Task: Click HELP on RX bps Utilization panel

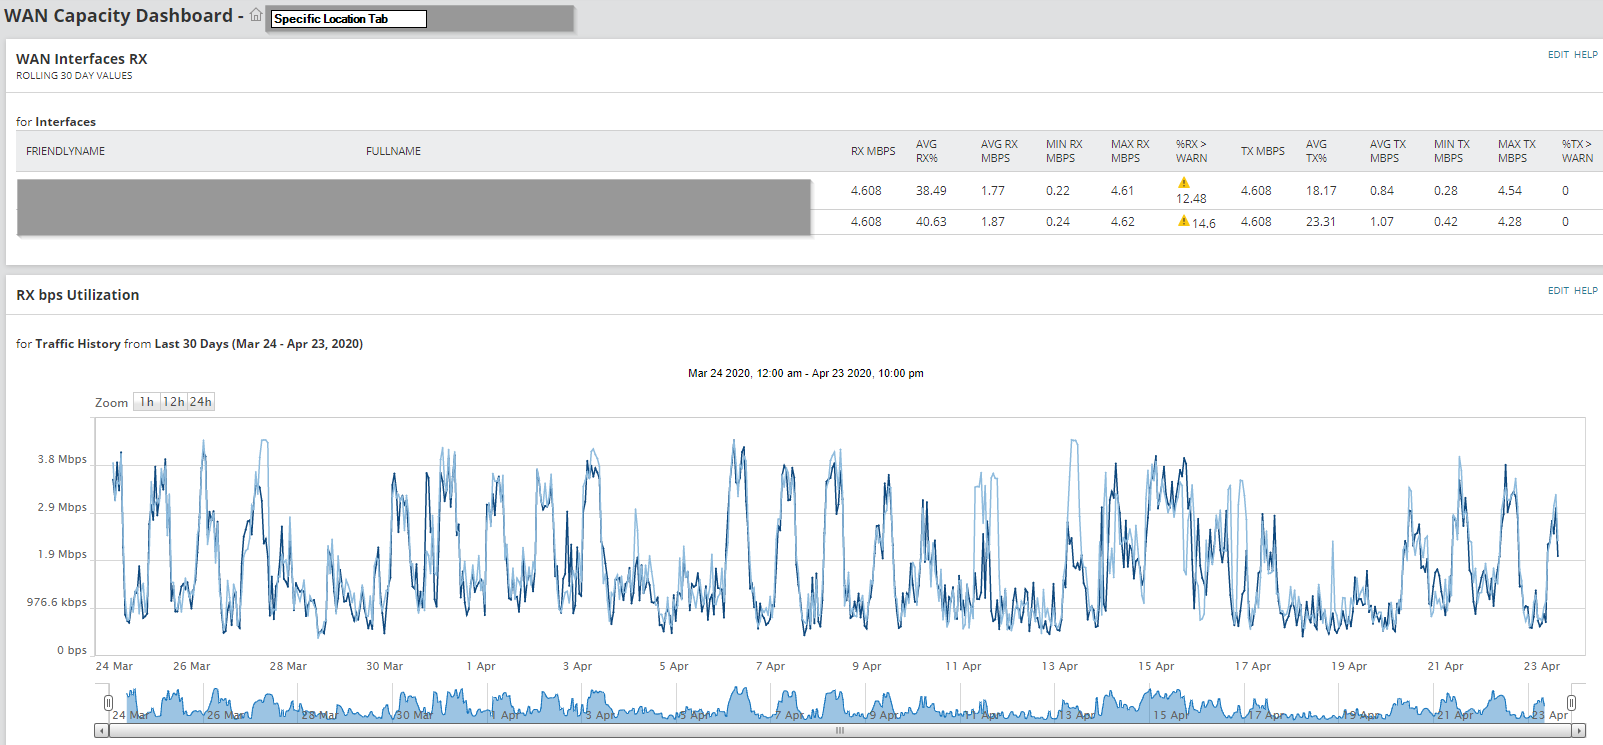Action: click(x=1586, y=291)
